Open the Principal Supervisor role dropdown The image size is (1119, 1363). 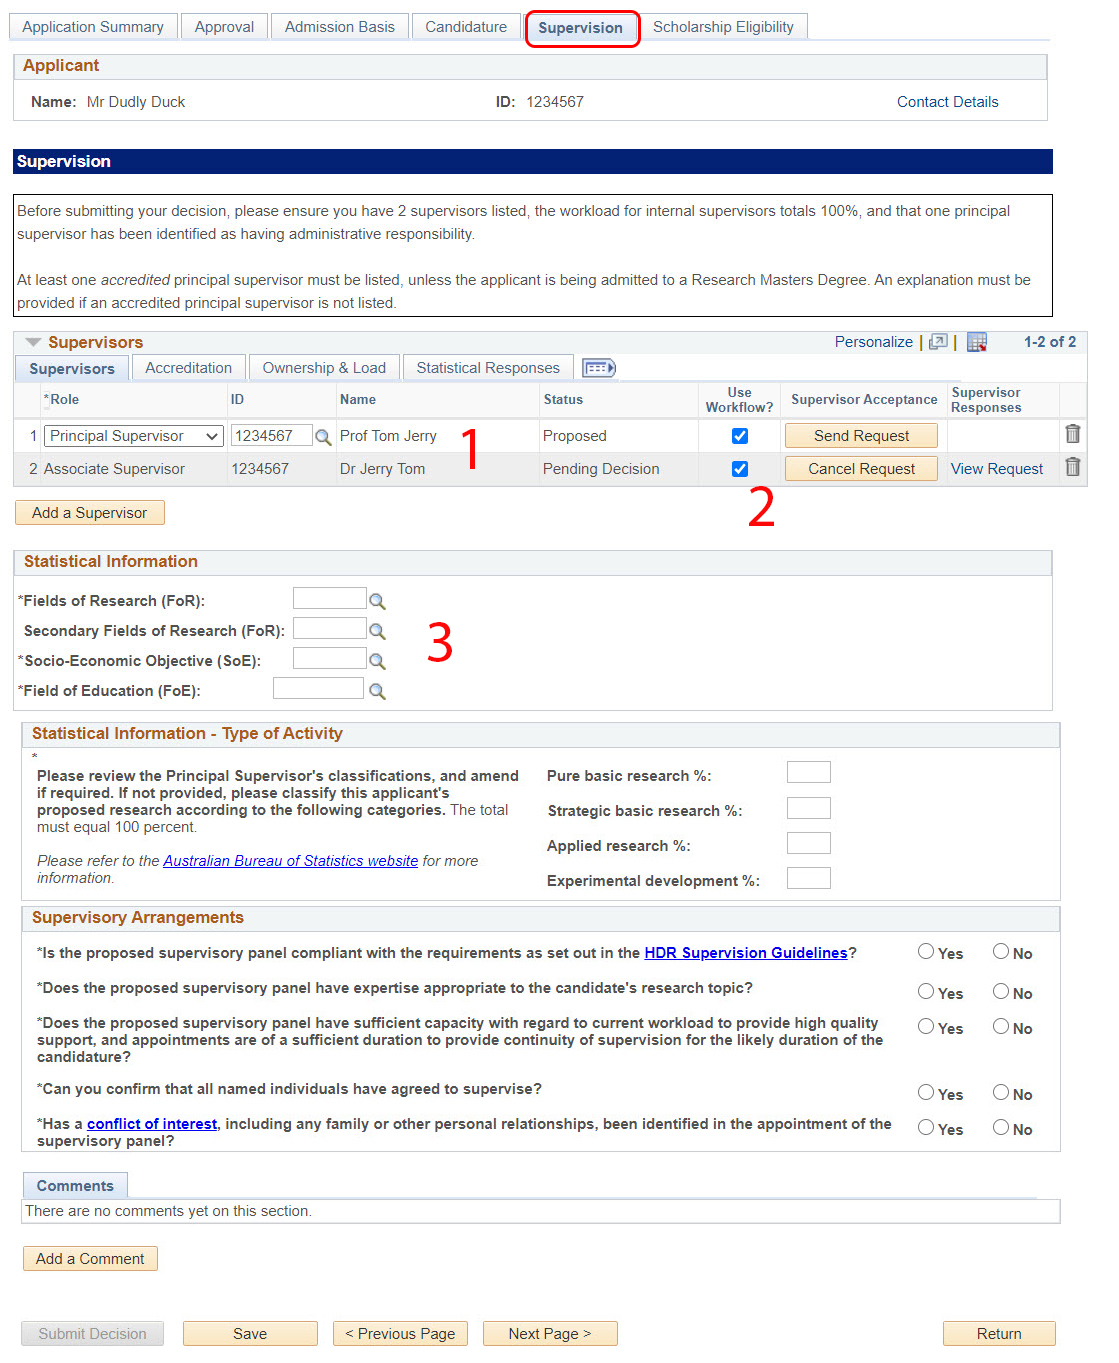coord(133,436)
